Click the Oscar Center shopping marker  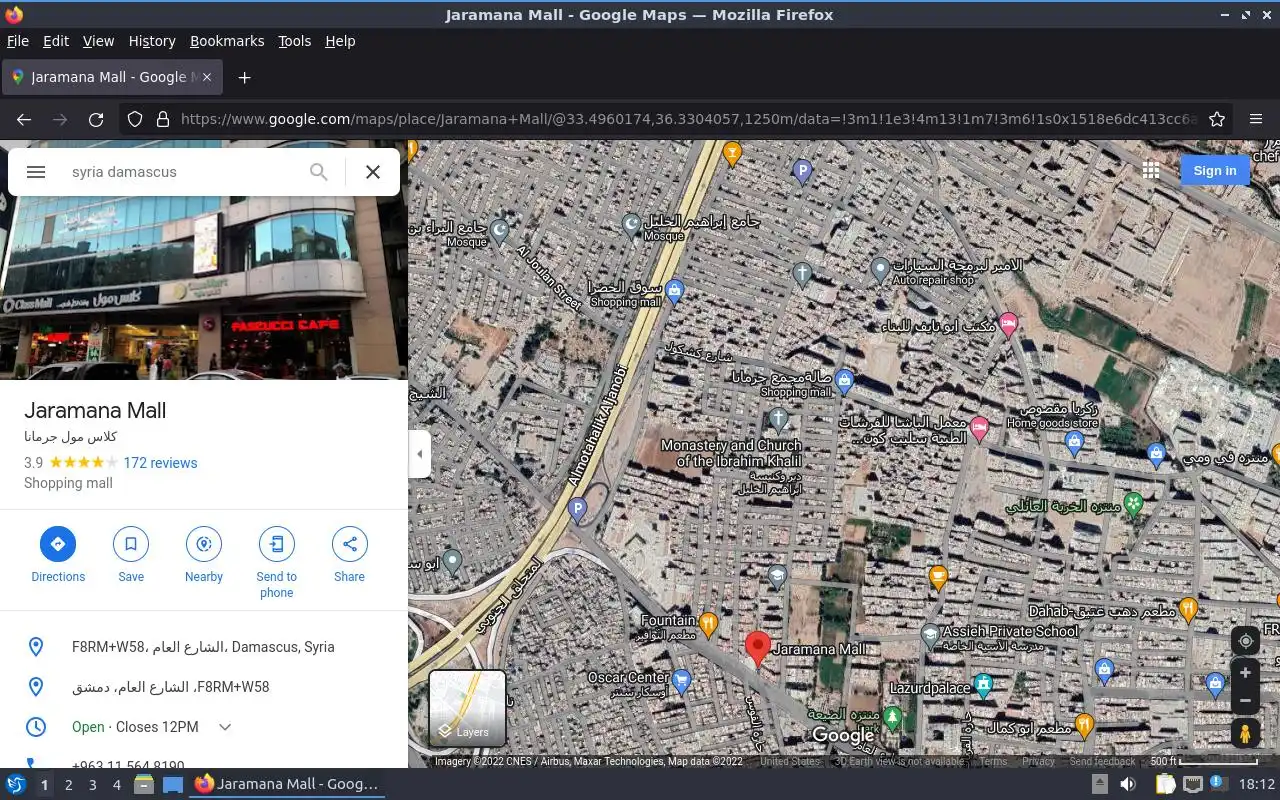(x=682, y=681)
